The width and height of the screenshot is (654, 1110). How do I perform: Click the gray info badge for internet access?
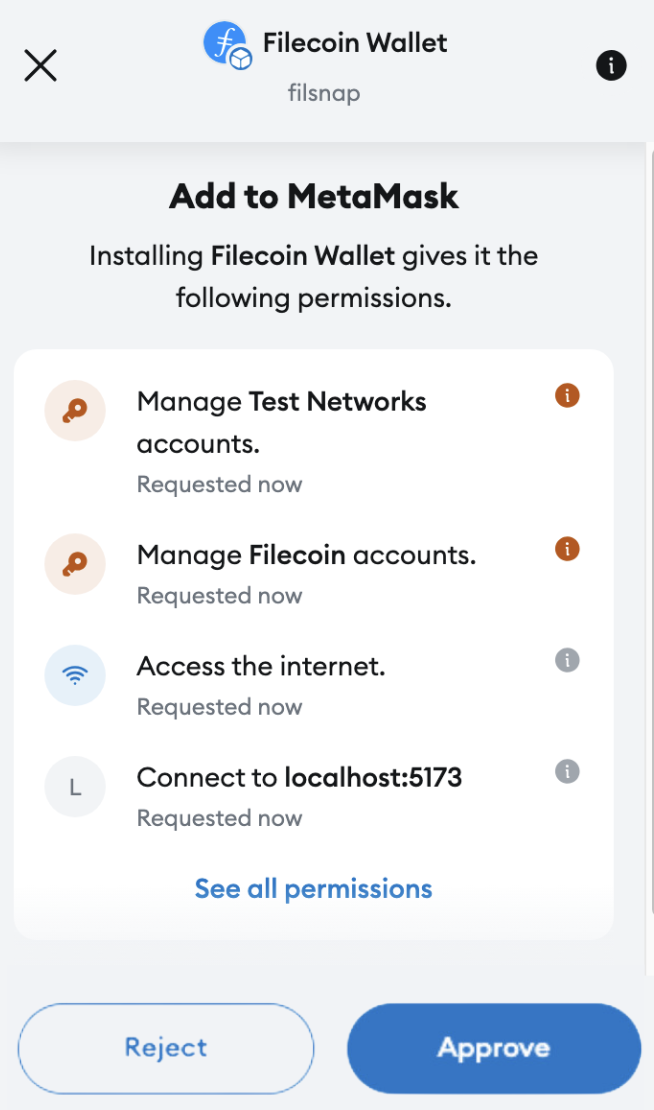pyautogui.click(x=566, y=660)
